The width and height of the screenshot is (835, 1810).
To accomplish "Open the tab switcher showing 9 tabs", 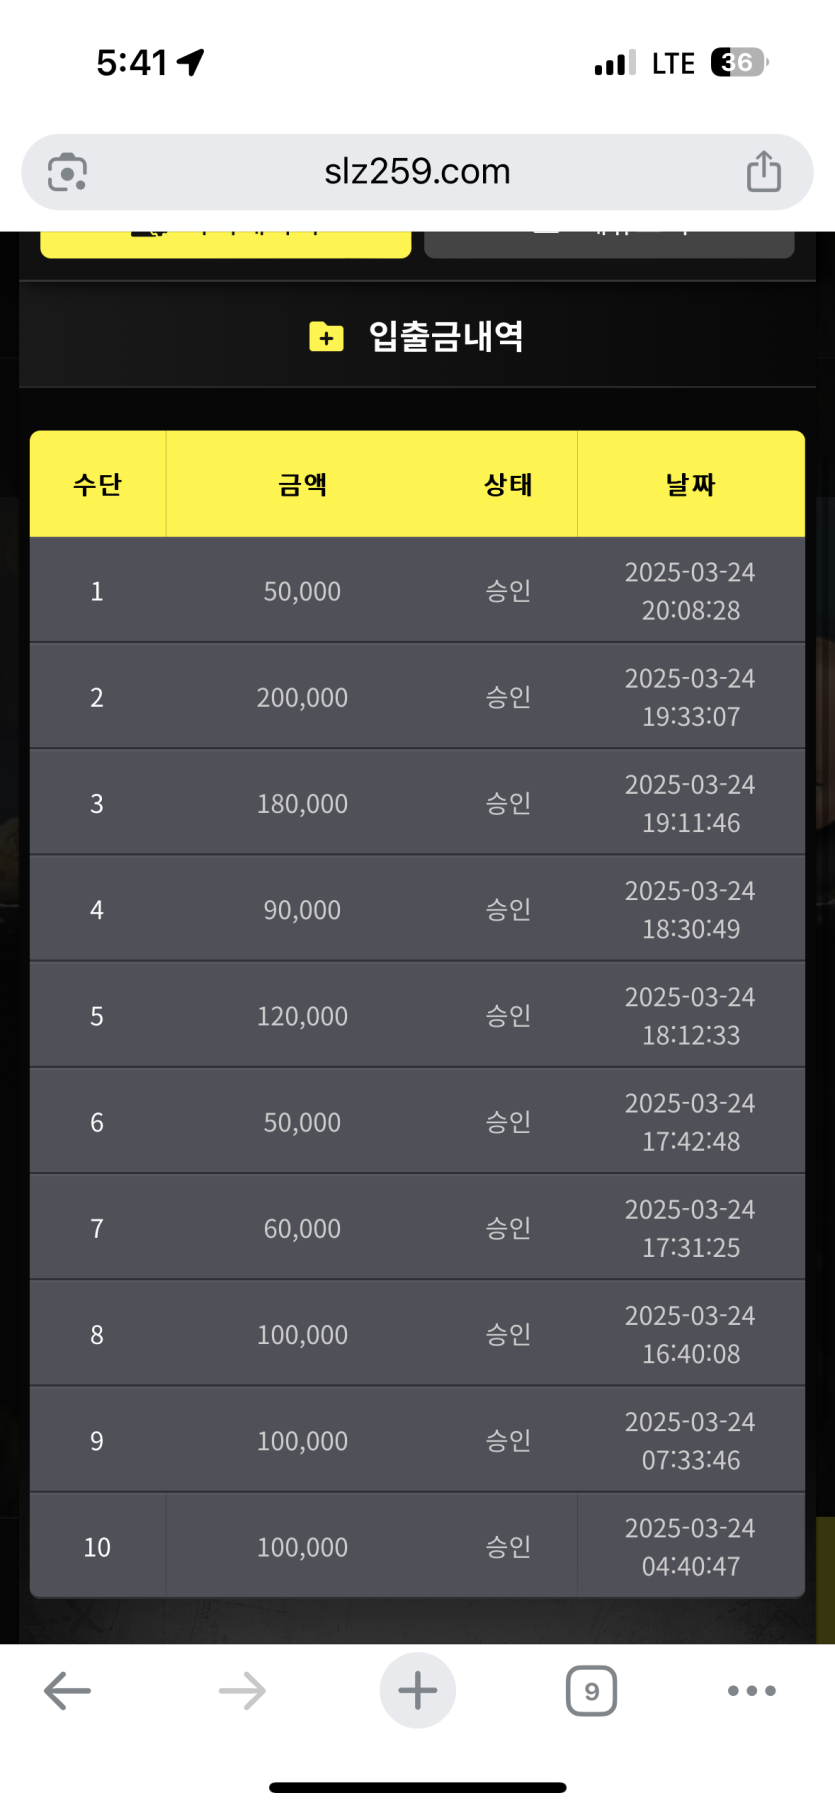I will coord(591,1691).
